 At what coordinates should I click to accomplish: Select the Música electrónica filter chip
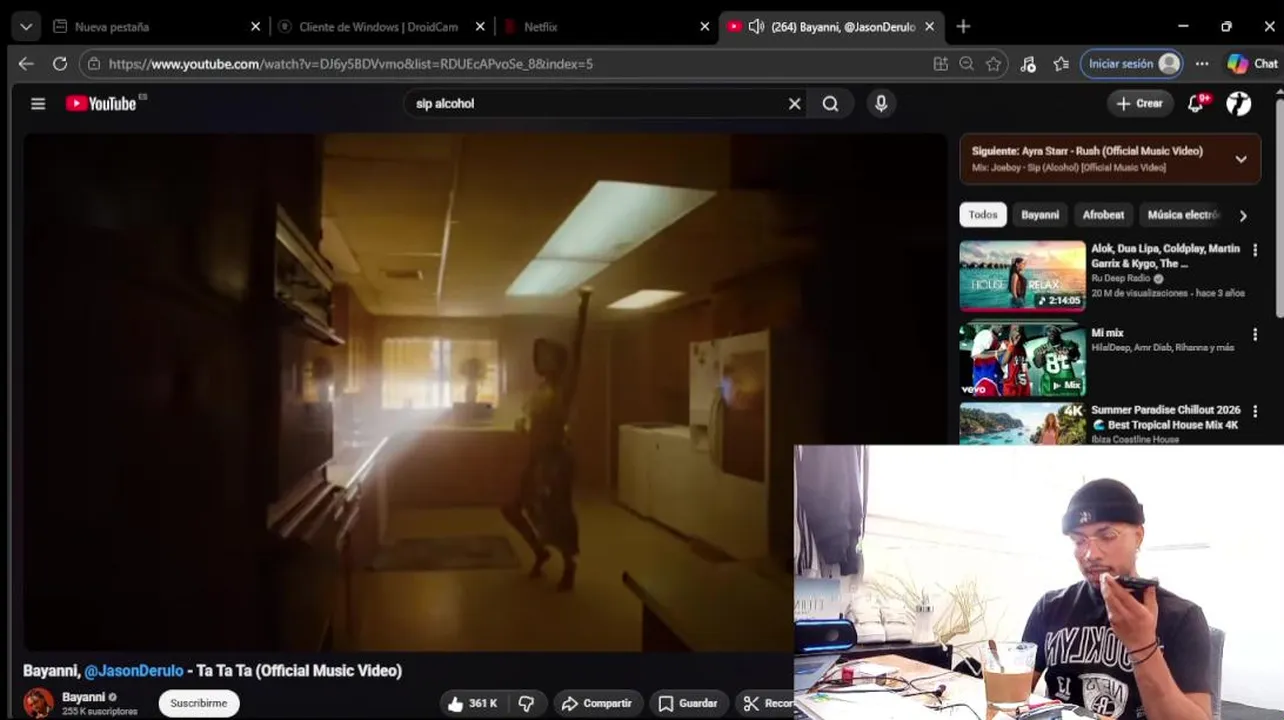(x=1183, y=215)
